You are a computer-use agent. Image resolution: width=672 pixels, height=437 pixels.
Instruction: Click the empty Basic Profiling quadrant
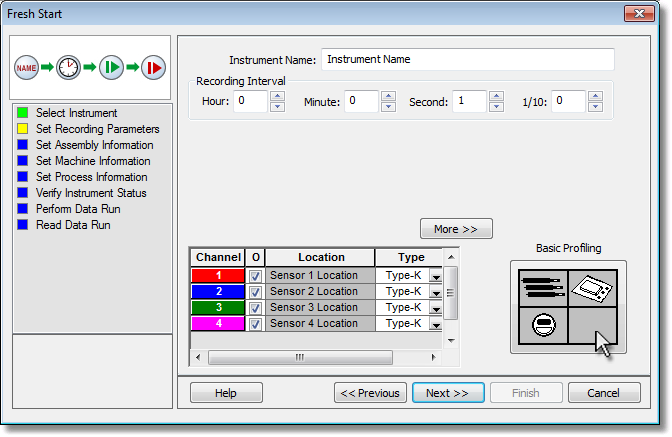593,325
